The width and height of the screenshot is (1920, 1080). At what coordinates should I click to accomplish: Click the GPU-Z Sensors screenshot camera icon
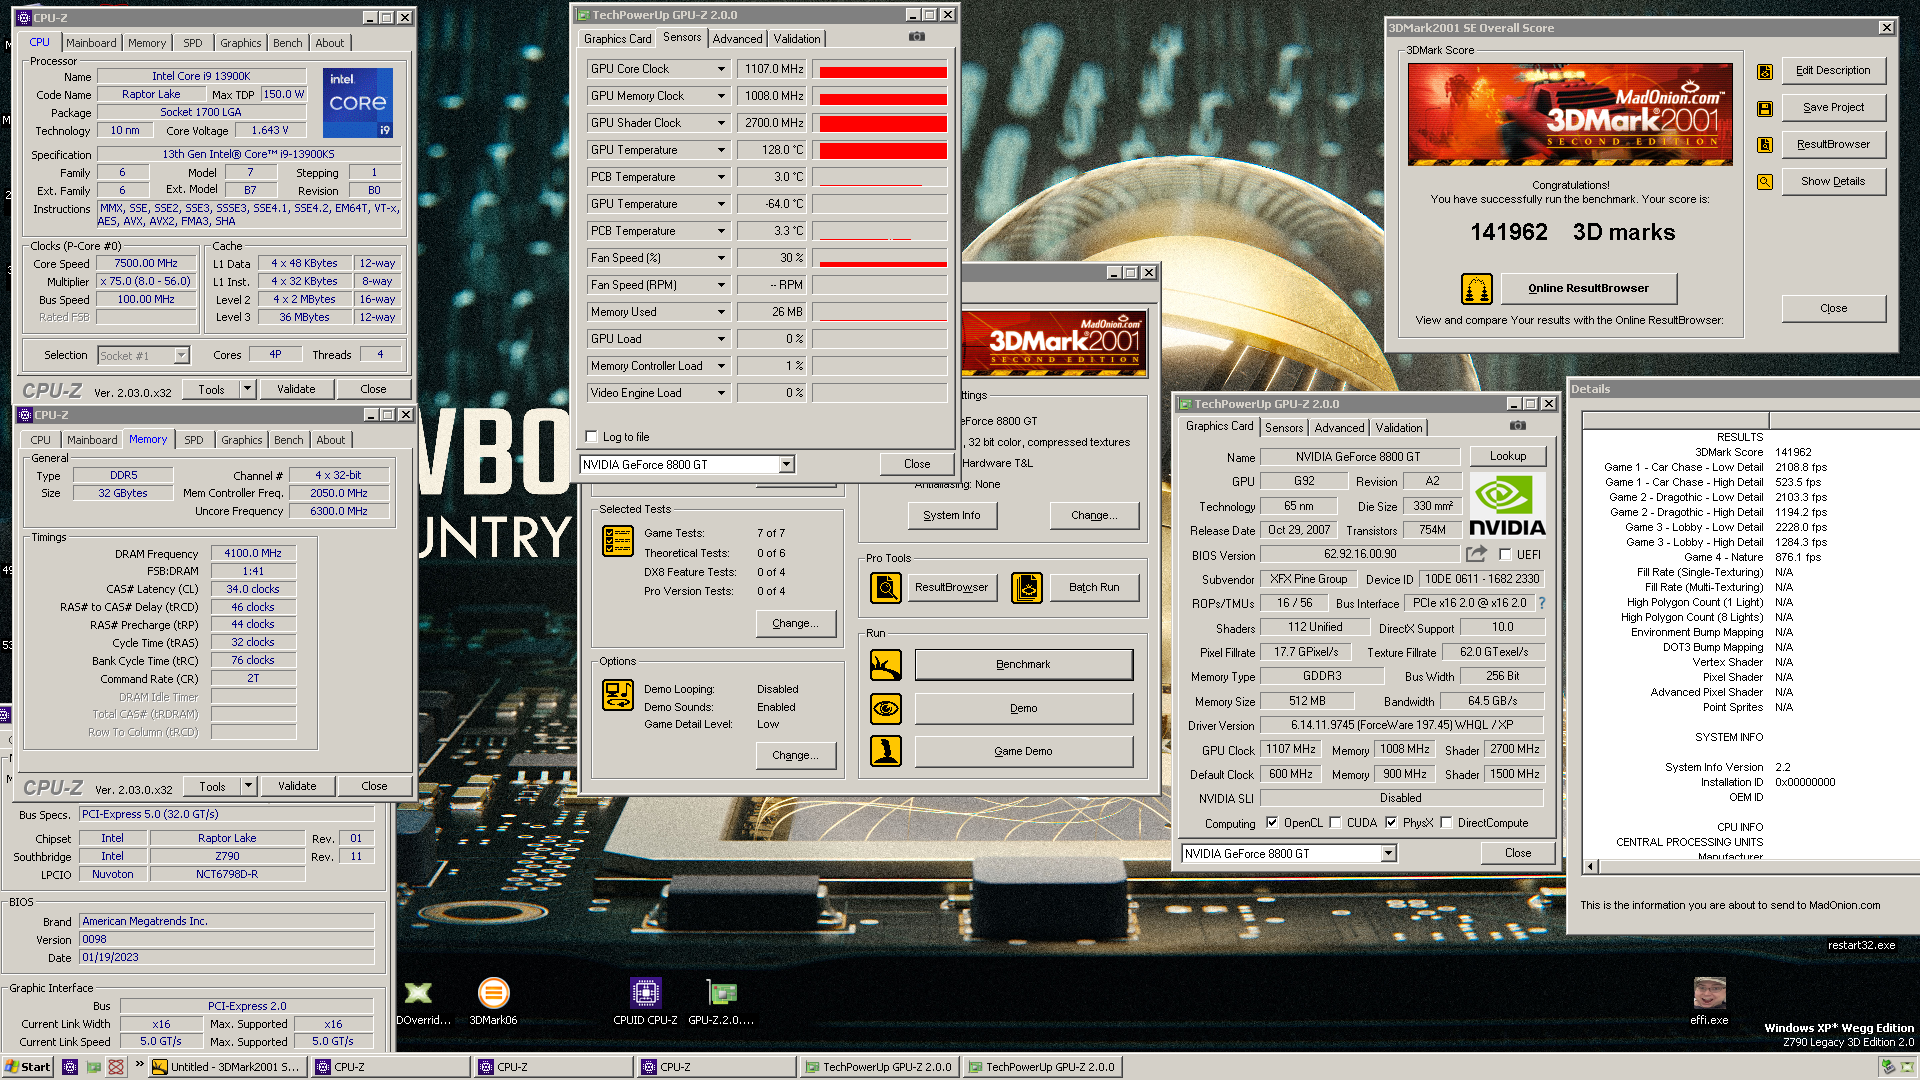[x=917, y=37]
